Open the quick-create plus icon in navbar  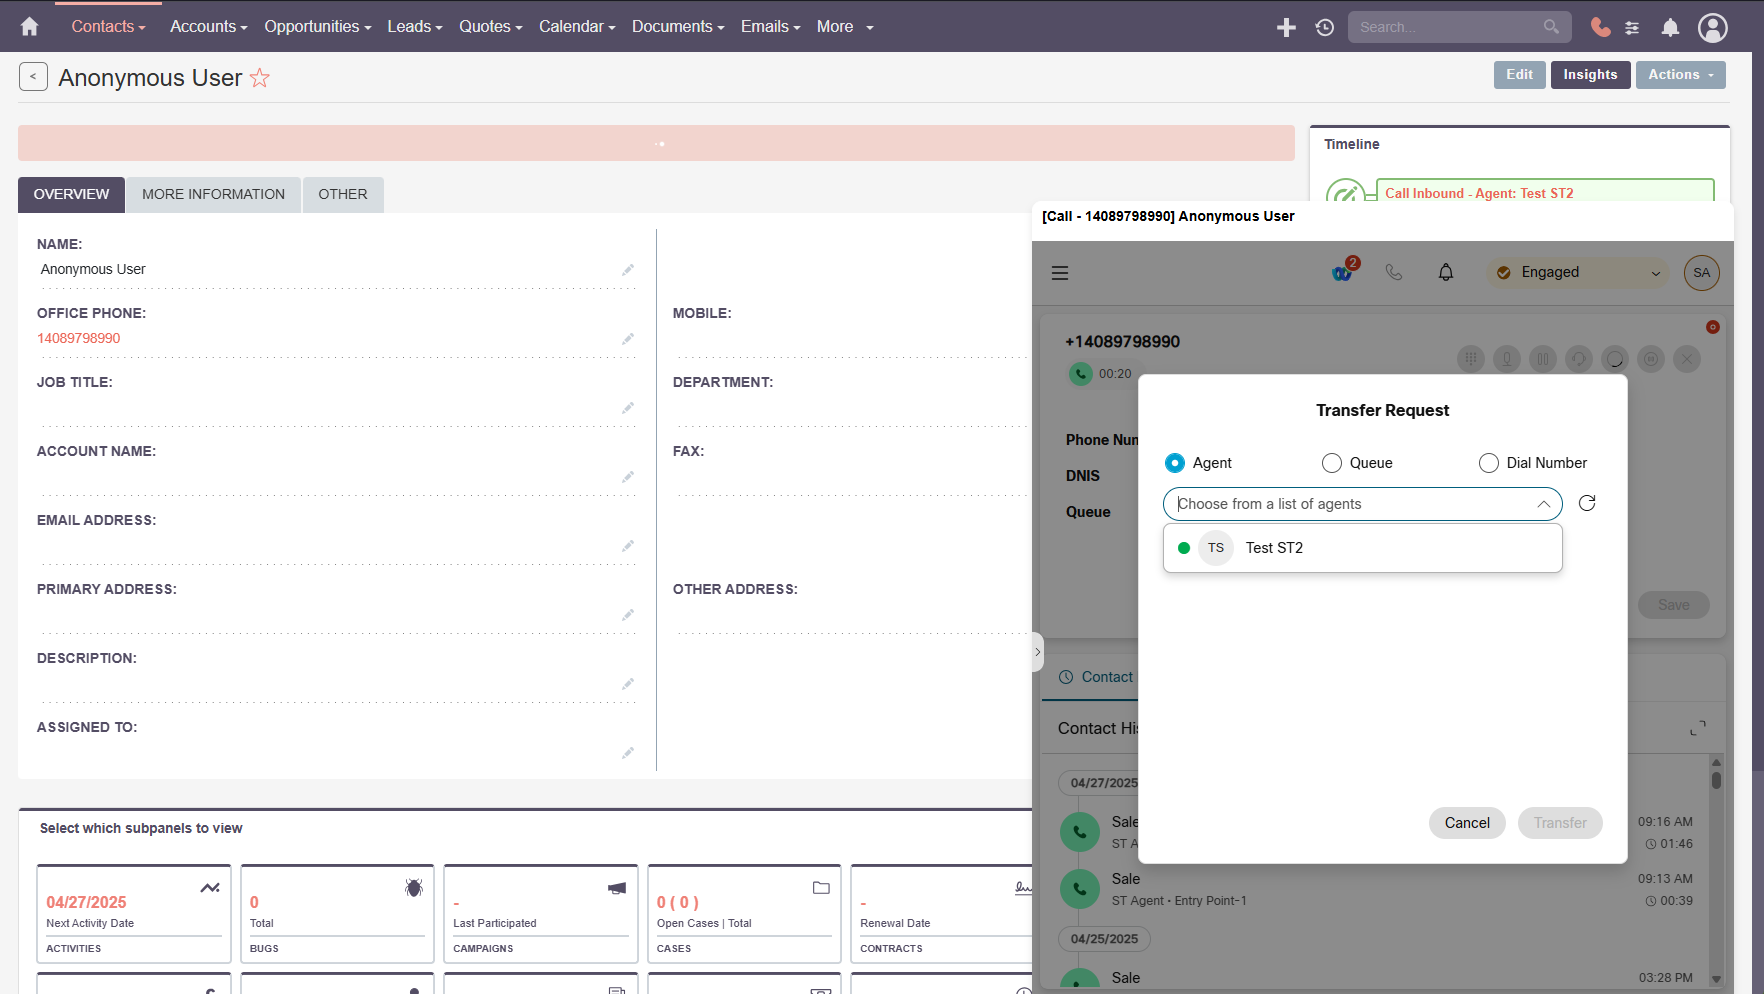click(x=1286, y=27)
